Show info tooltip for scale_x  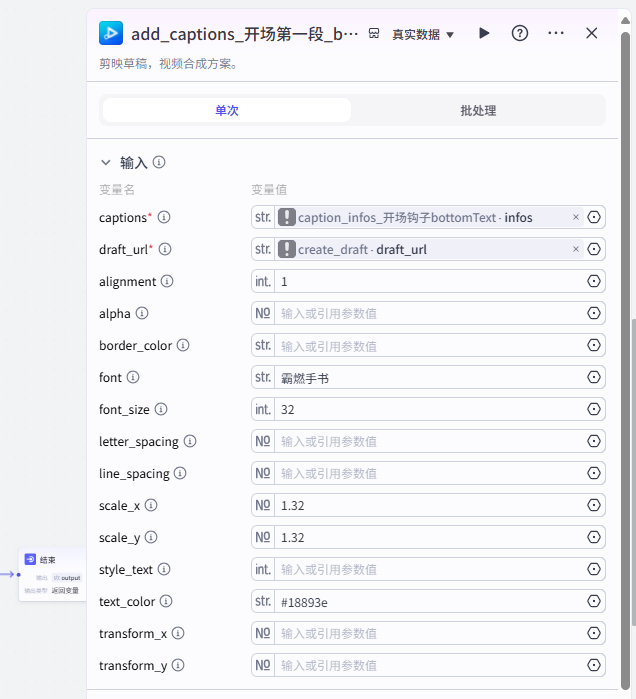tap(151, 505)
